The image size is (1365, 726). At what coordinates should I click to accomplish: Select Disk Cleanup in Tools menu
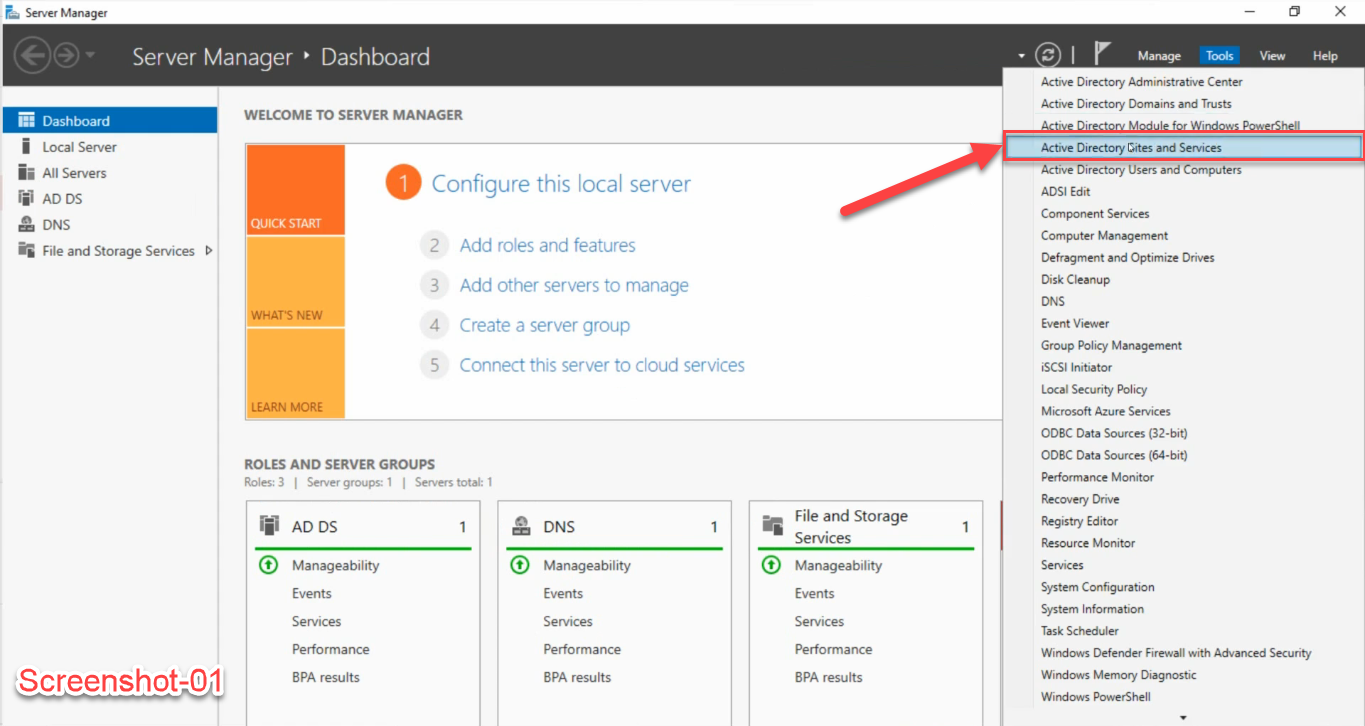click(x=1184, y=279)
